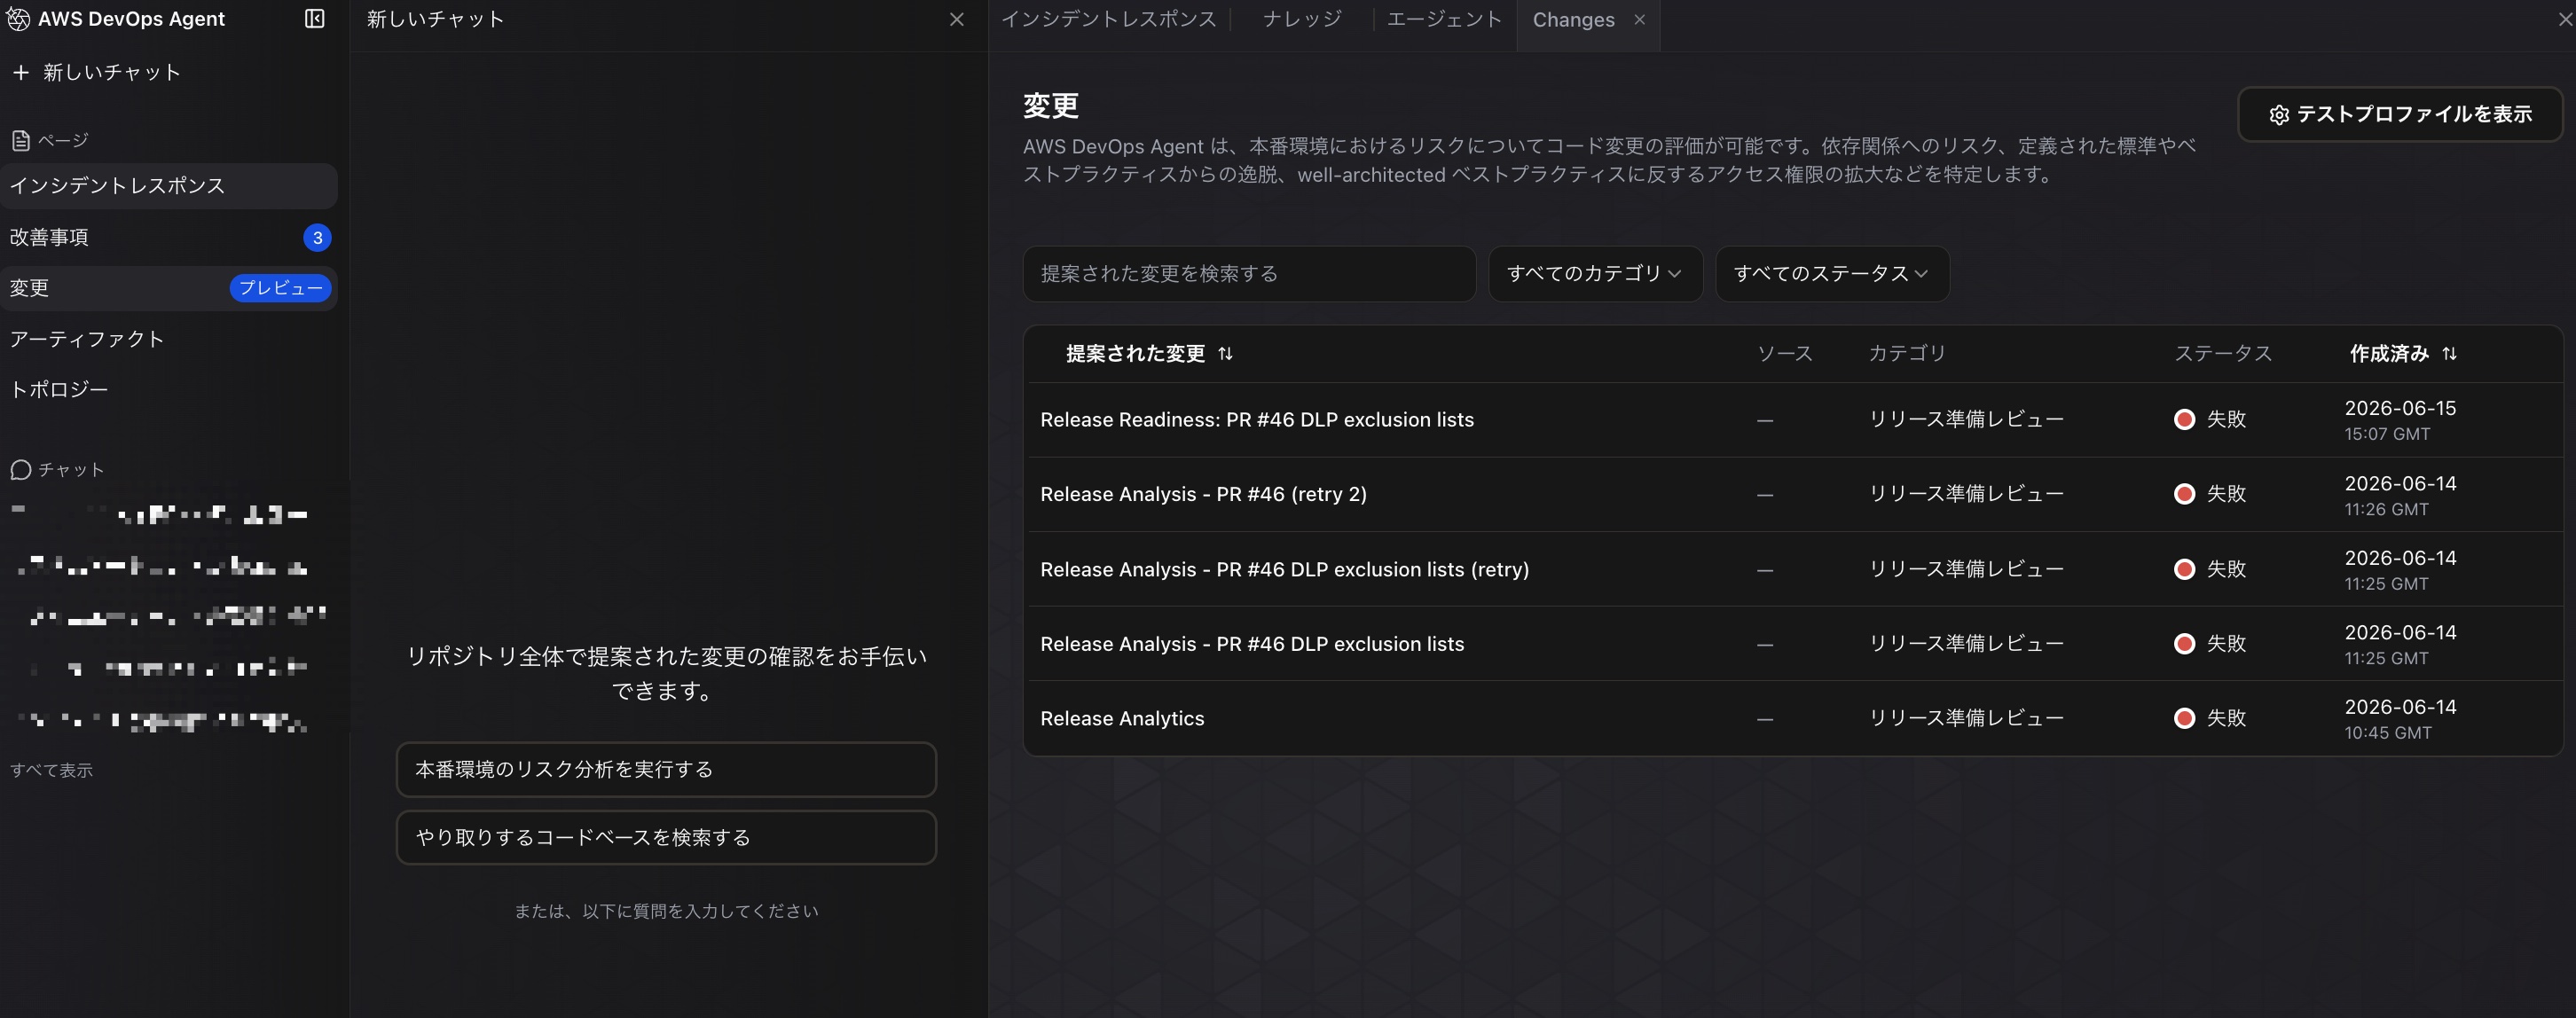
Task: Open Release Readiness: PR #46 DLP exclusion lists
Action: tap(1257, 420)
